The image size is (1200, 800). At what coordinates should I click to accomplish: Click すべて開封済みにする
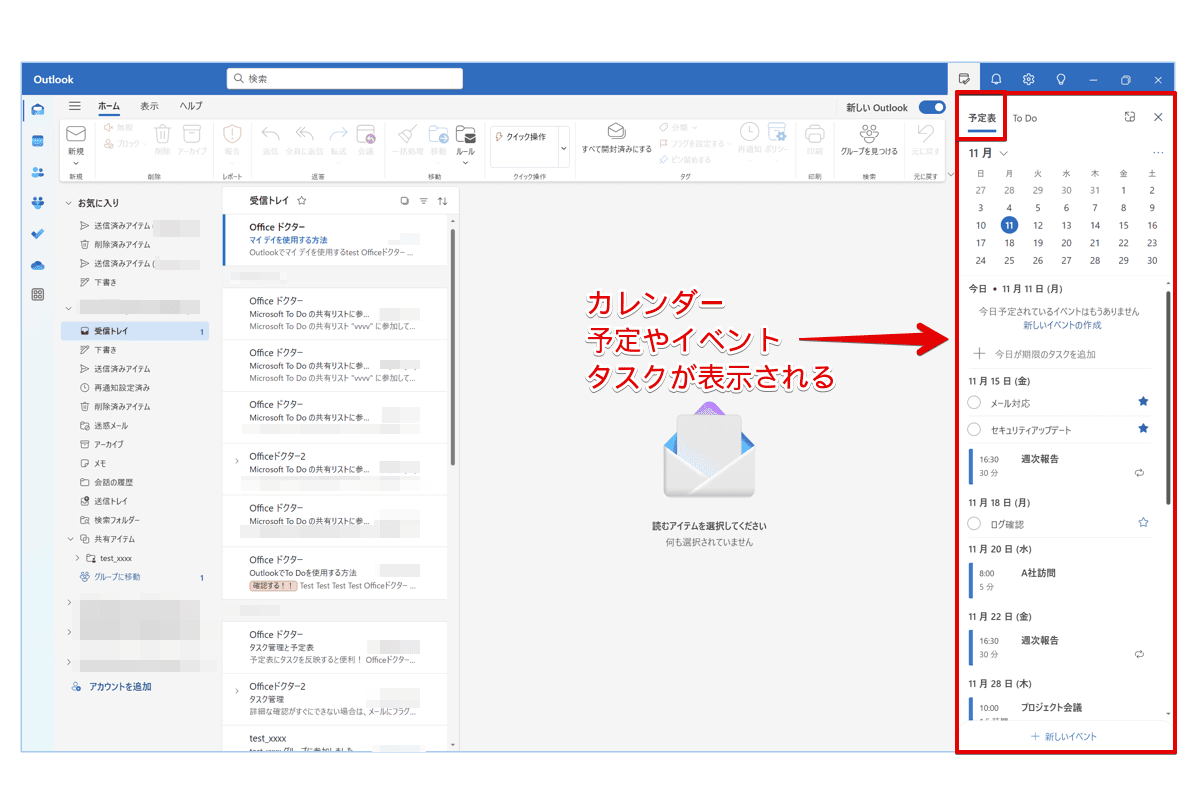tap(616, 140)
